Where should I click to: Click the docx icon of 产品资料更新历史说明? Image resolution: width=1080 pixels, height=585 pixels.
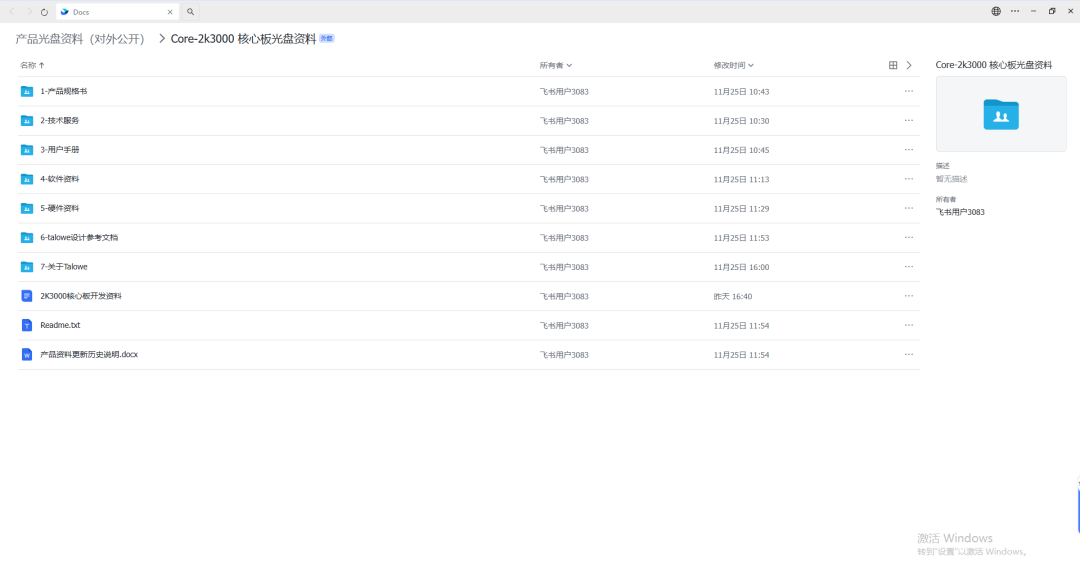click(x=27, y=354)
